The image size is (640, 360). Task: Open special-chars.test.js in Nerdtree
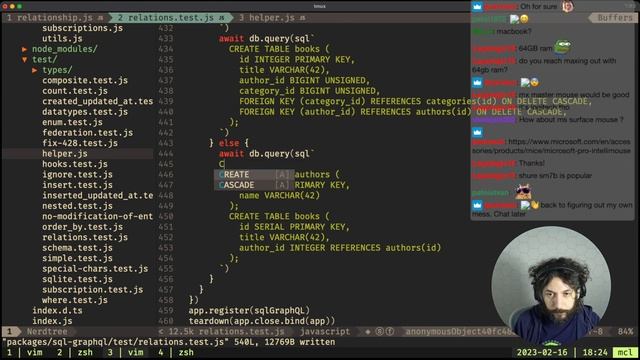(95, 269)
